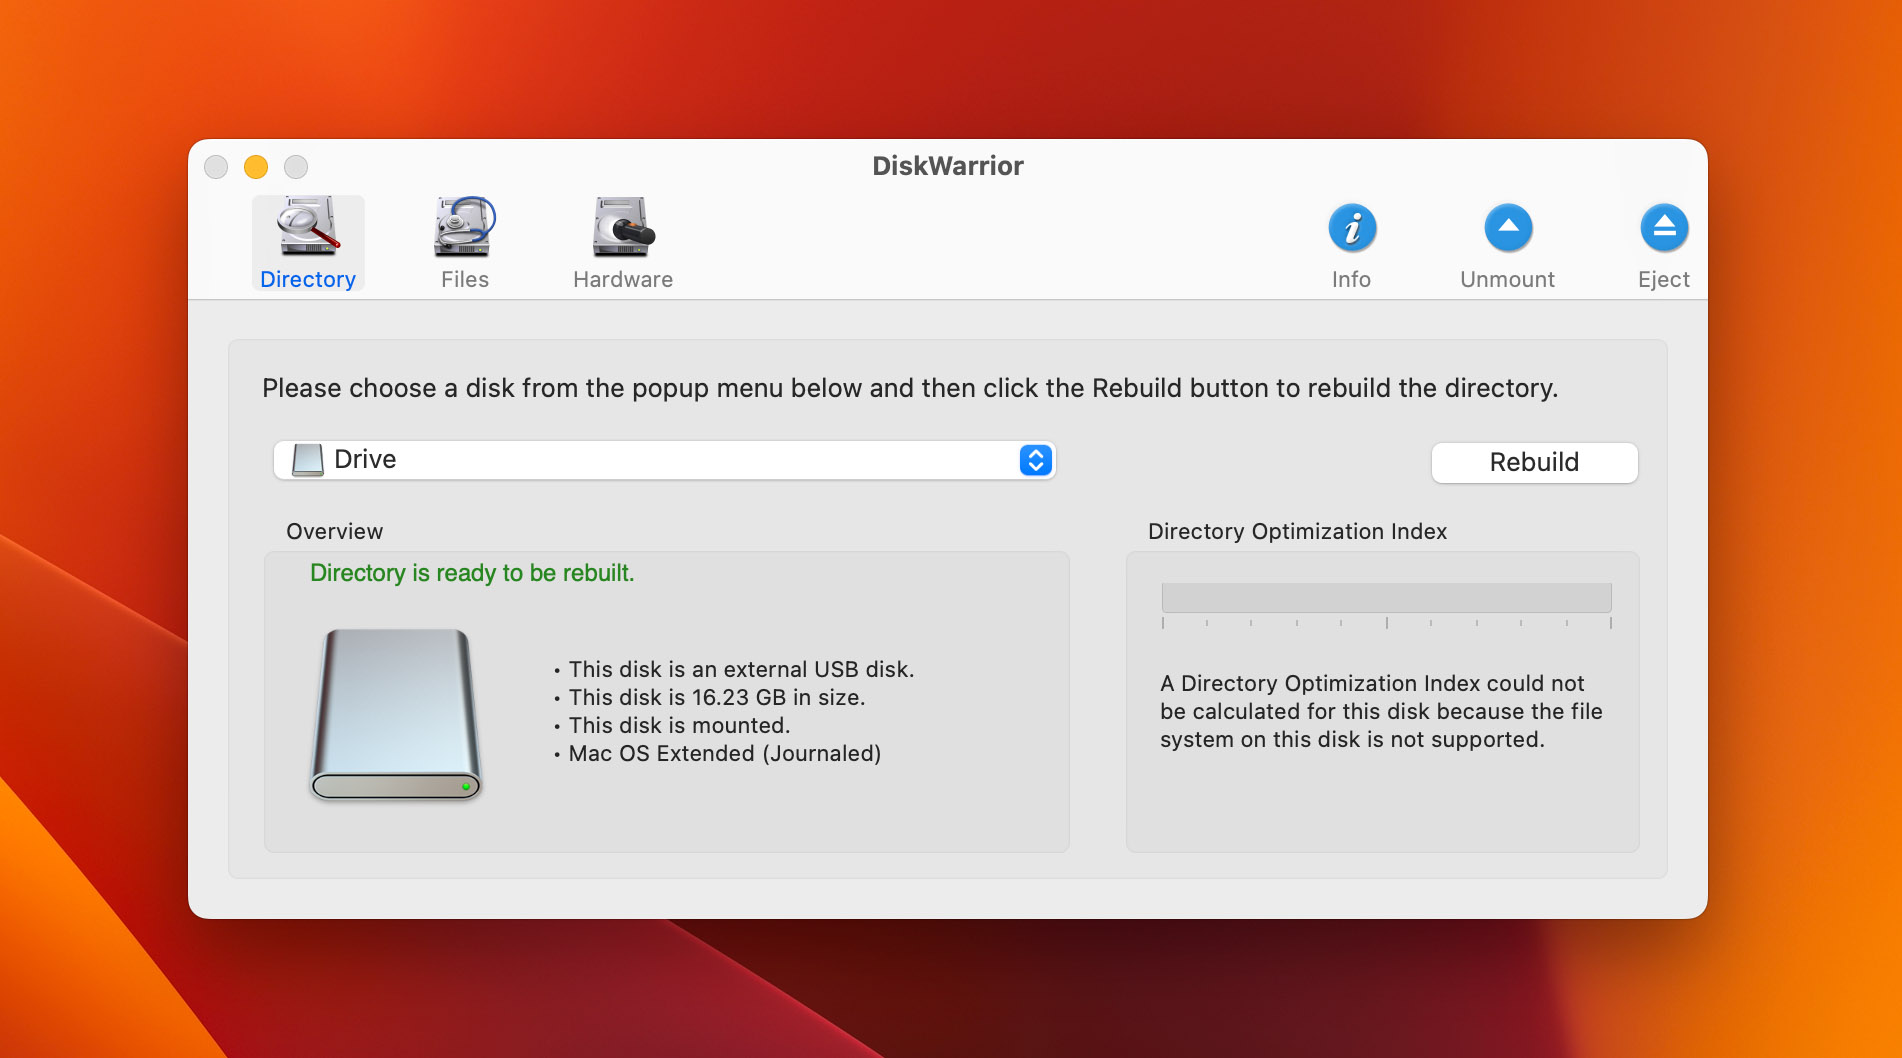1902x1058 pixels.
Task: Click the Info label in toolbar
Action: pos(1351,280)
